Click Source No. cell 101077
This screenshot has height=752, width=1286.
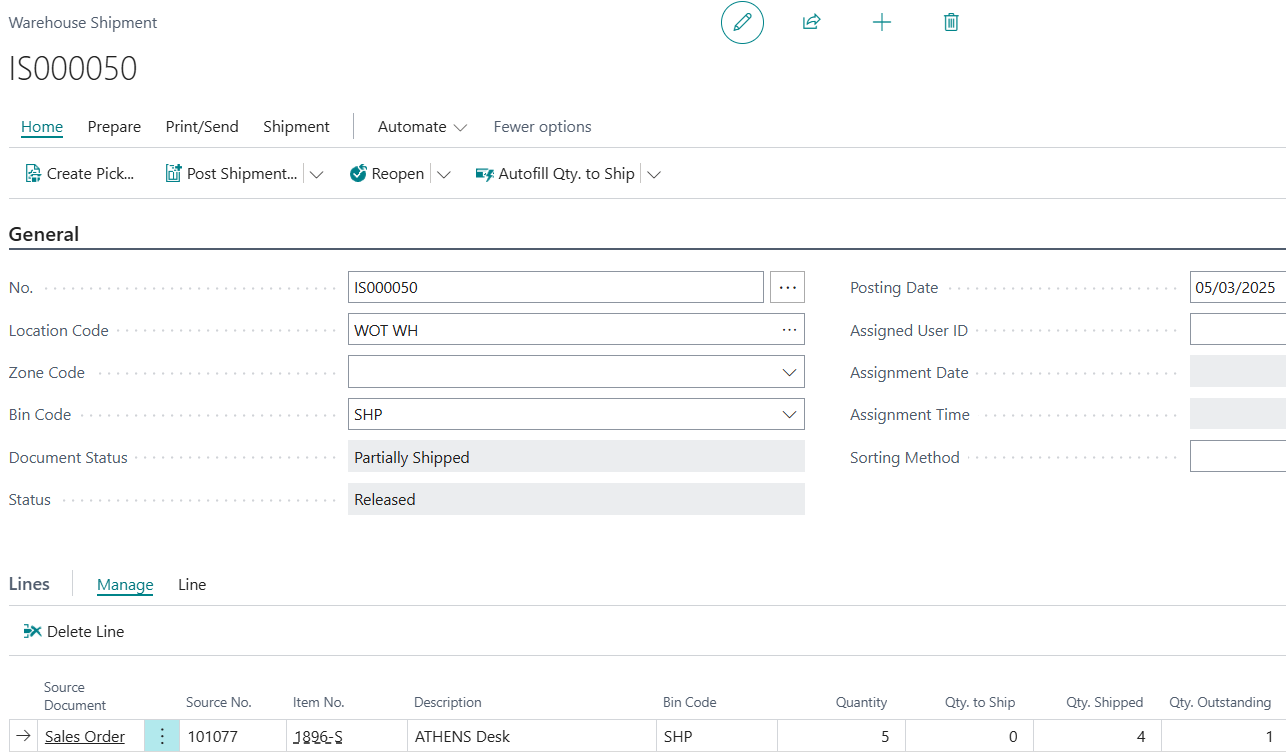pos(232,737)
